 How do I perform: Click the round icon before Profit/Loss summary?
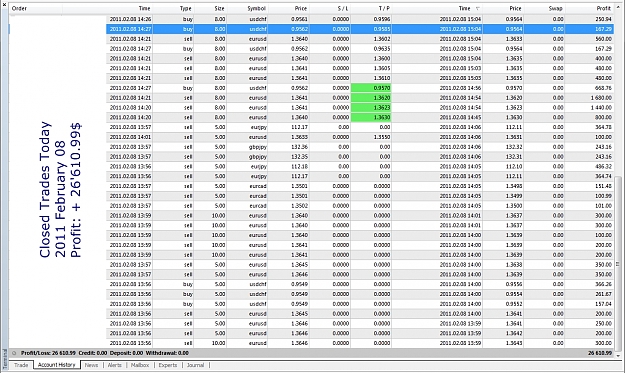pos(14,353)
